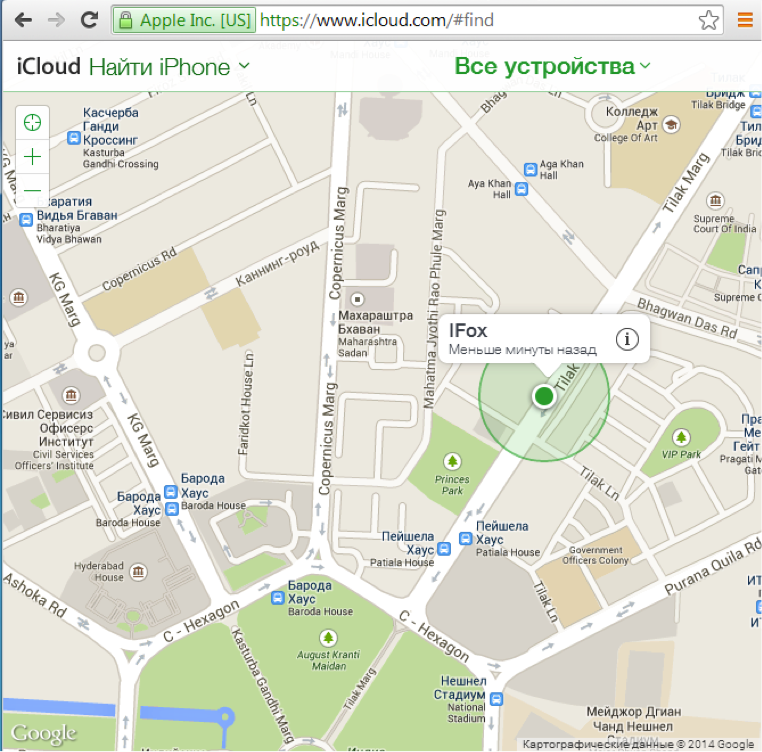
Task: Click the iCloud logo text
Action: pyautogui.click(x=48, y=66)
